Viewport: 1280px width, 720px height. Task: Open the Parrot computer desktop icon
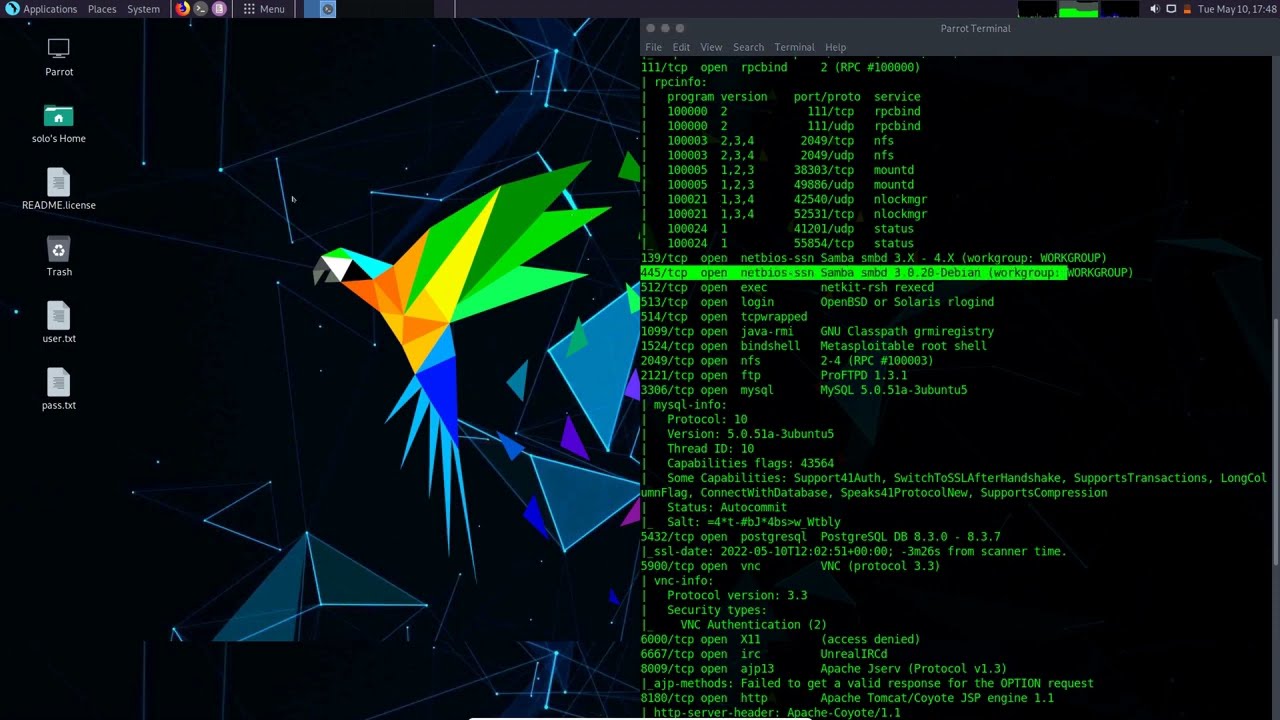point(58,48)
